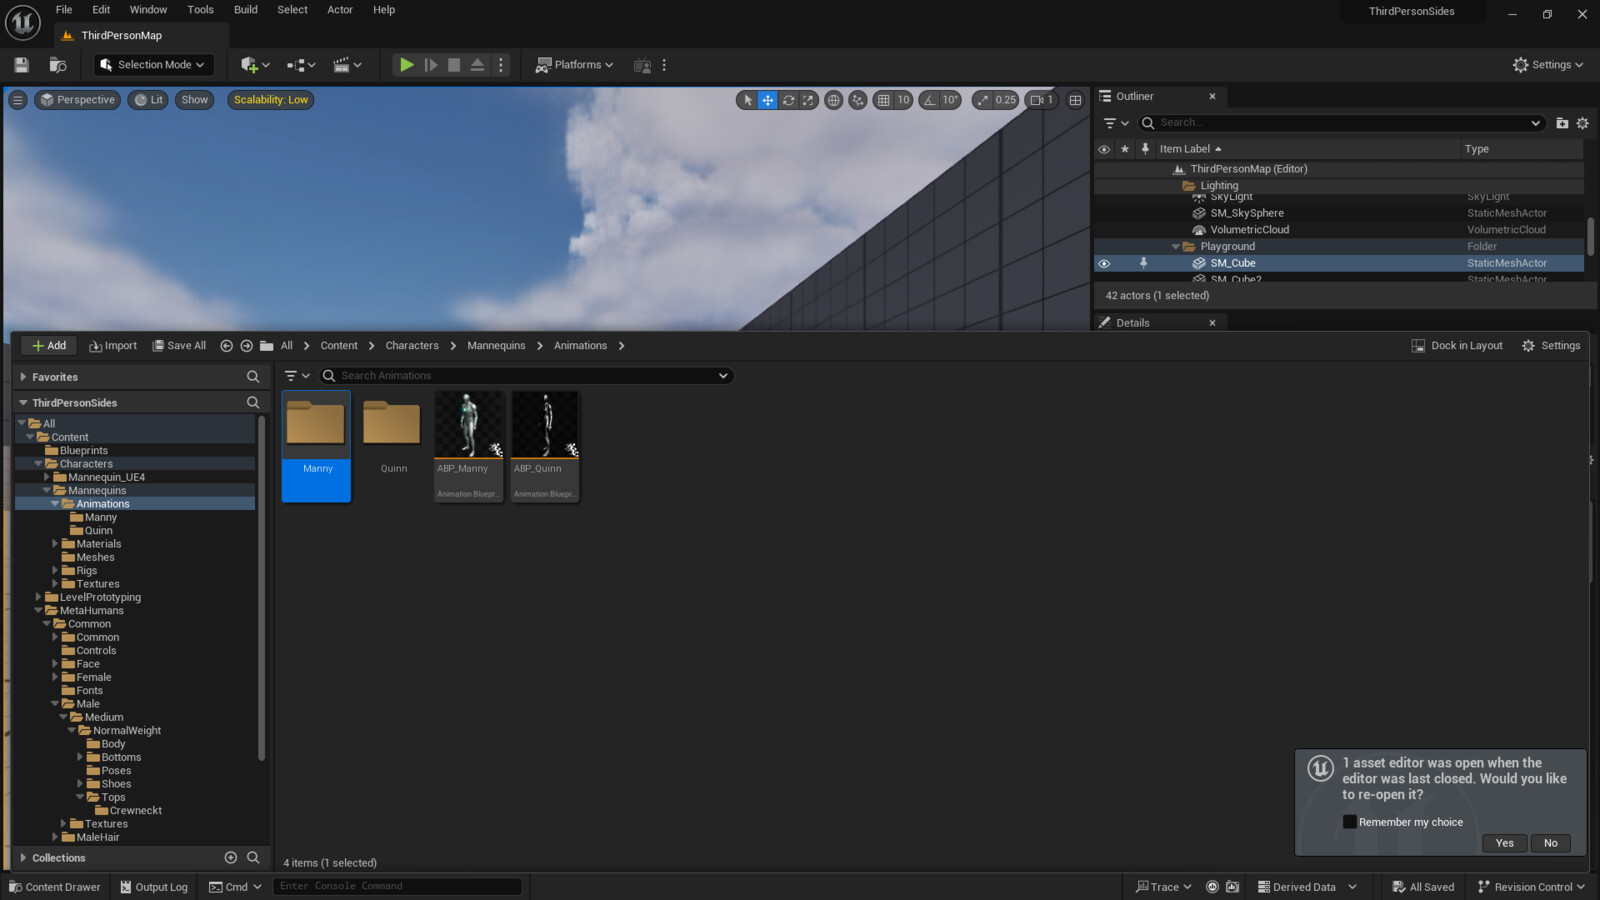Screen dimensions: 1600x900
Task: Click Dock in Layout
Action: [1457, 346]
